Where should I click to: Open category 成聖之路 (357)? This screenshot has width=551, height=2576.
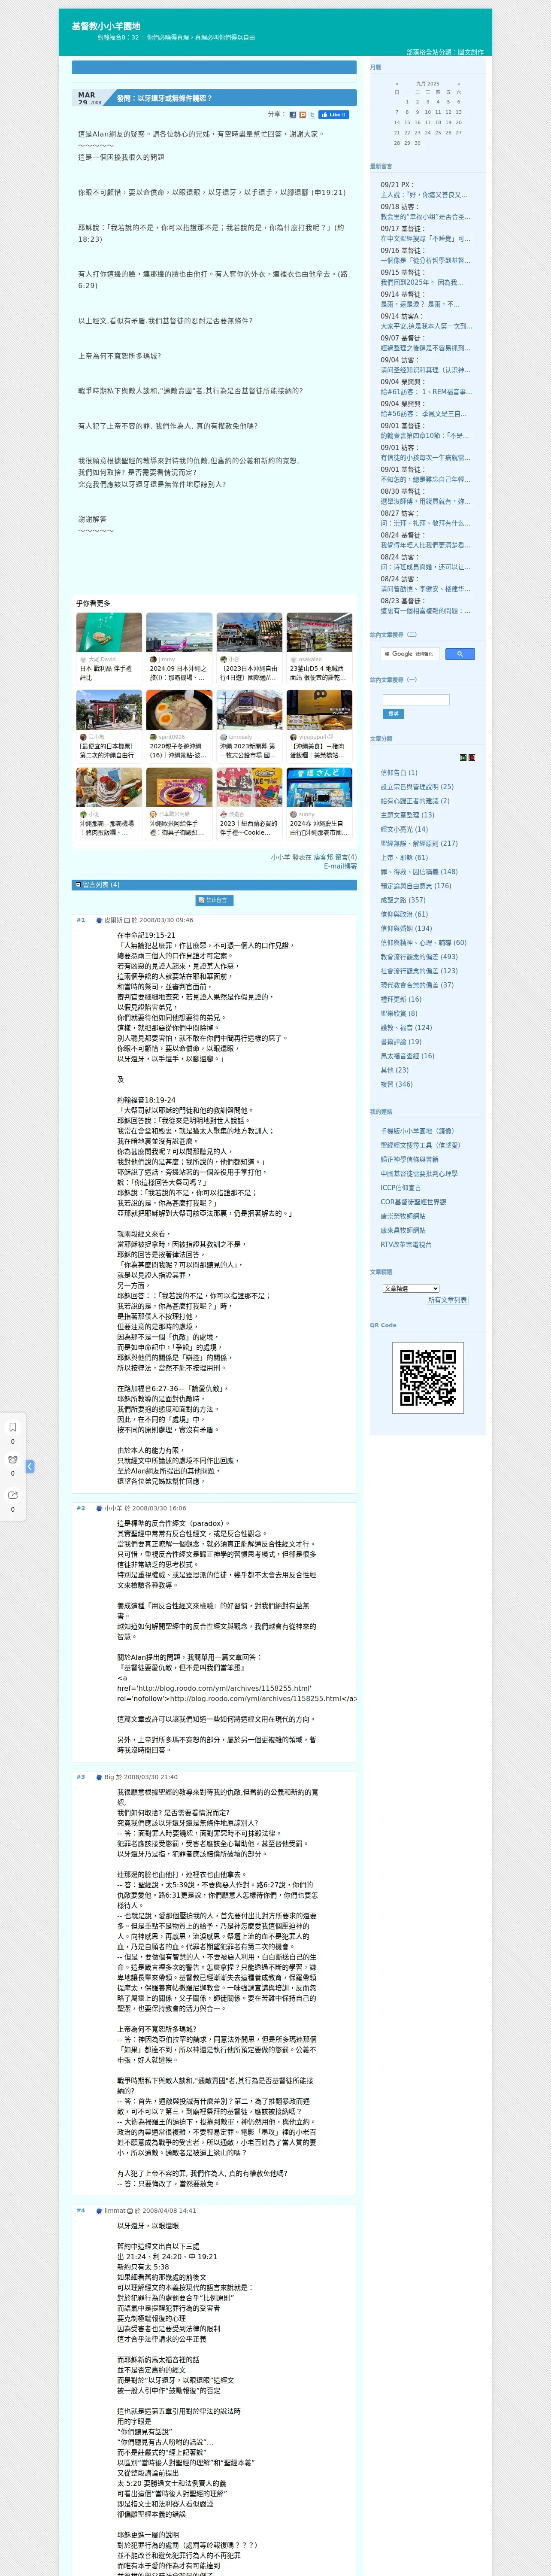(402, 900)
